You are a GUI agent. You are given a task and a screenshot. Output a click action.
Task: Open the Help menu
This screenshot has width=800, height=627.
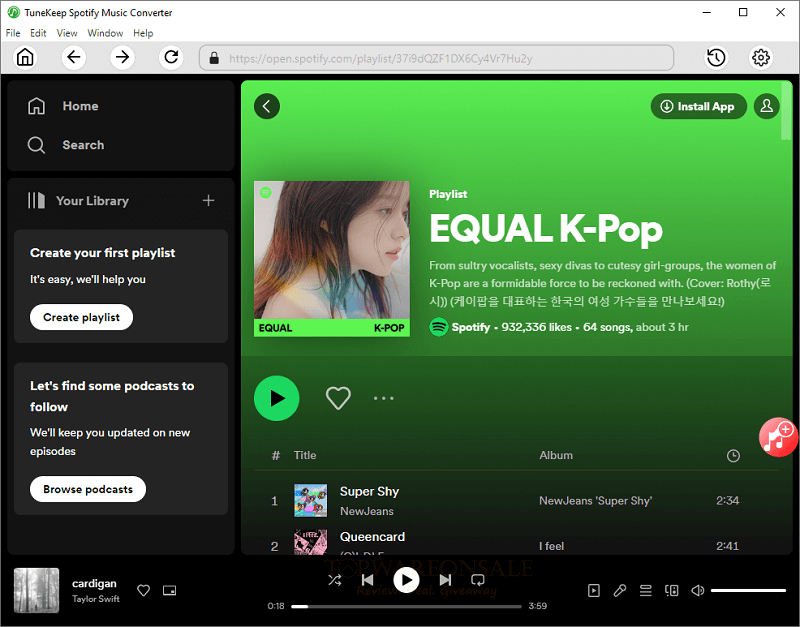tap(143, 33)
